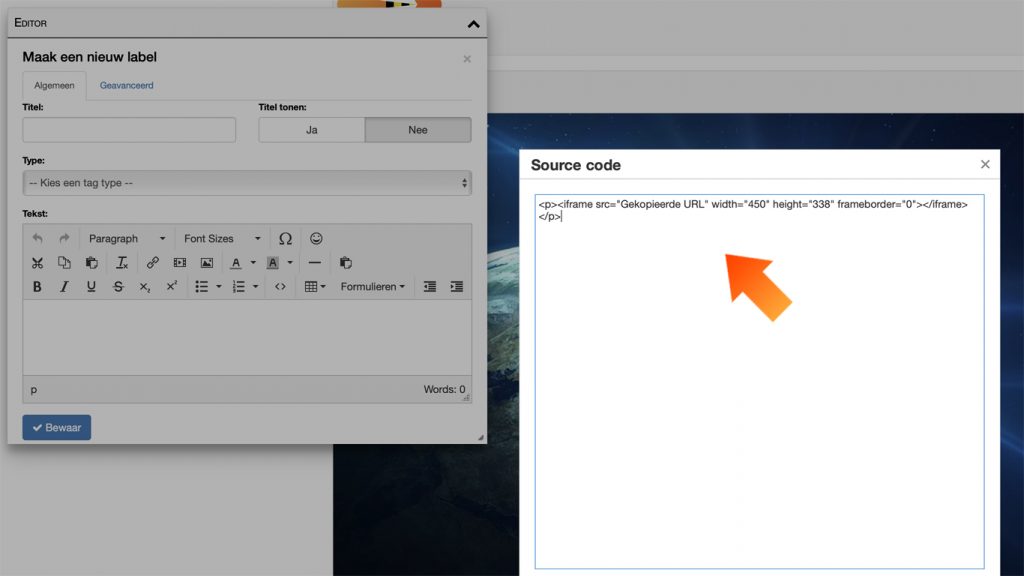Copy selection with the copy icon
This screenshot has height=576, width=1024.
click(64, 263)
